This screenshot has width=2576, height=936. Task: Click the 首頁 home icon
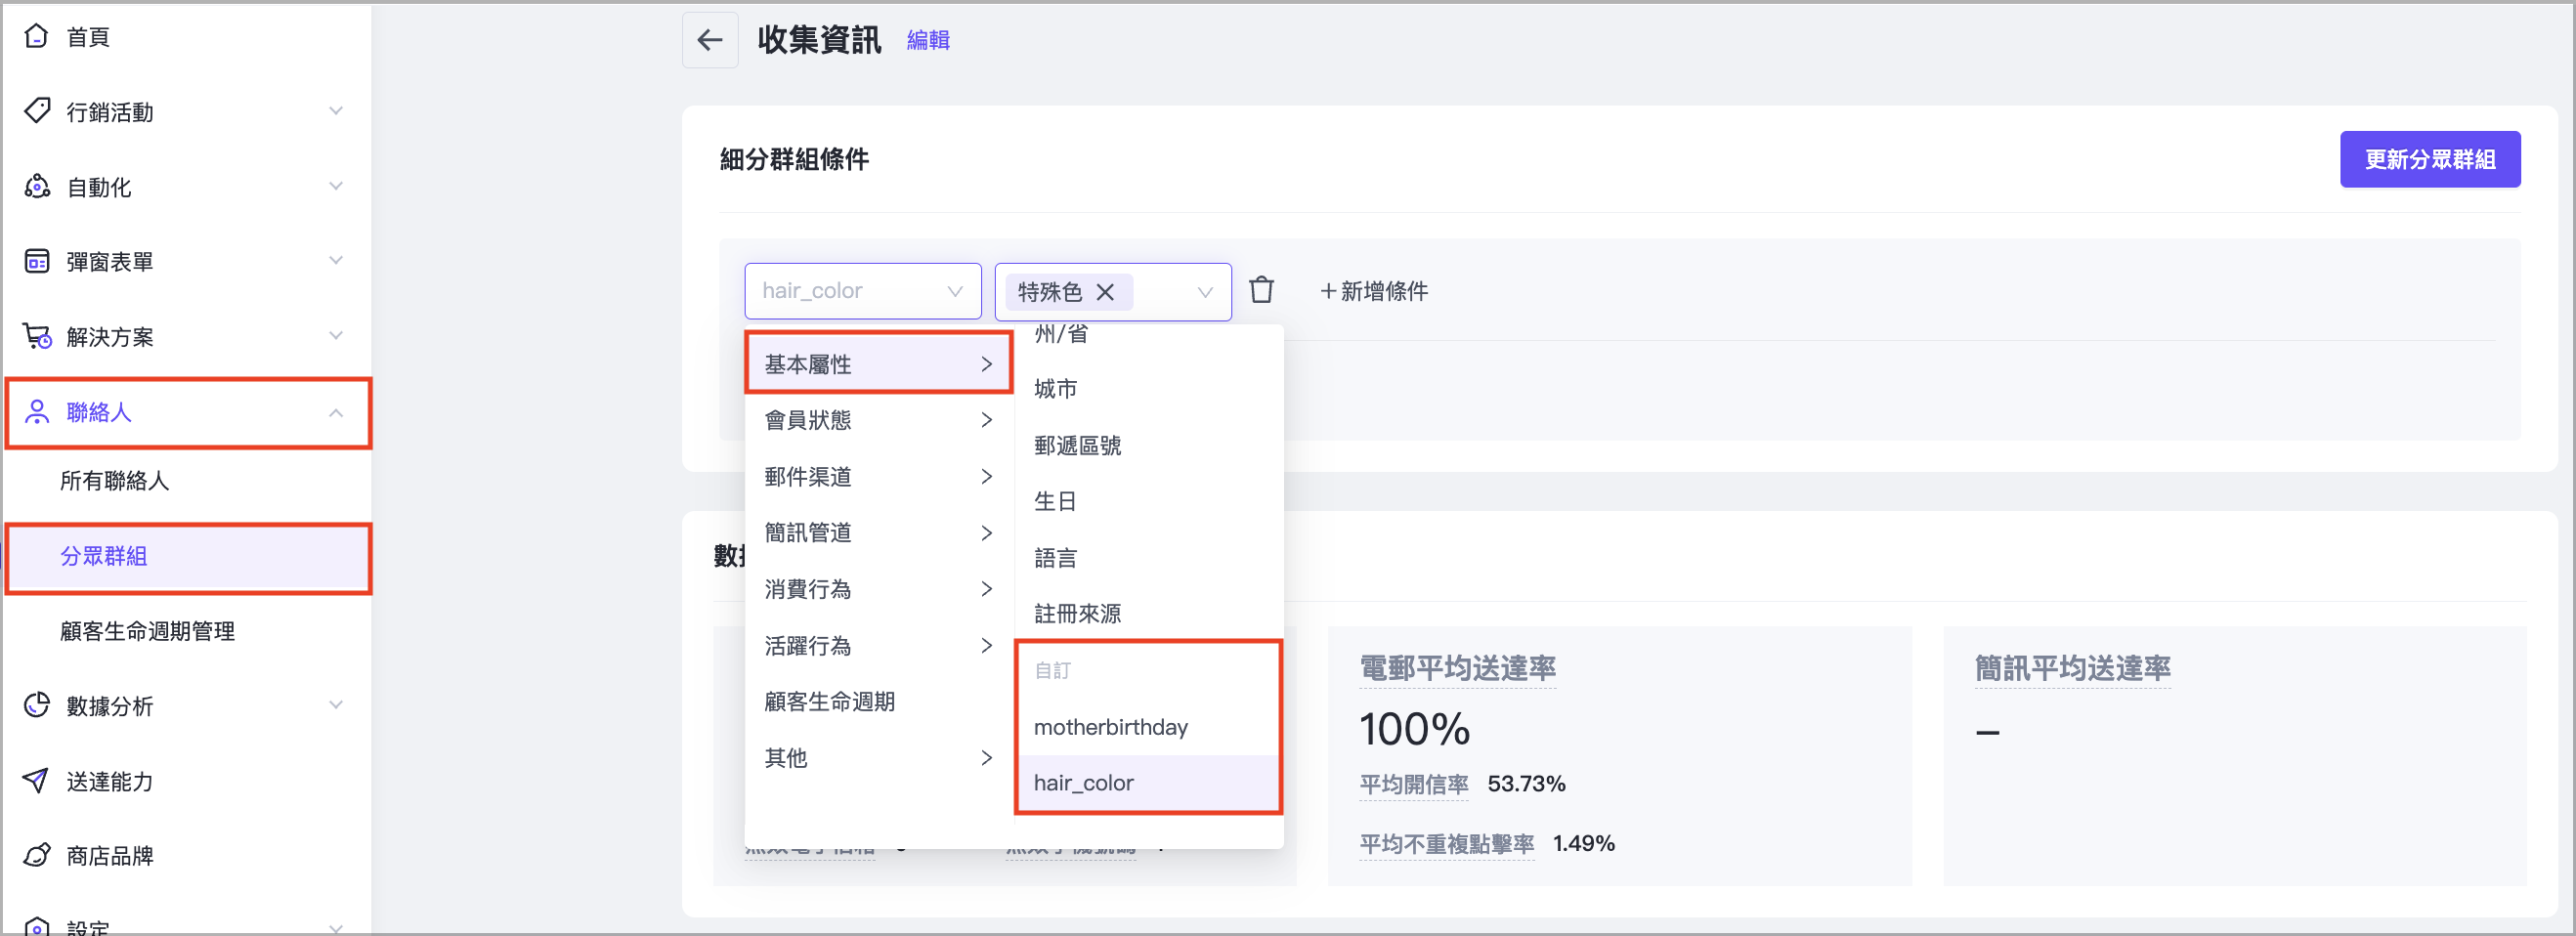tap(37, 37)
